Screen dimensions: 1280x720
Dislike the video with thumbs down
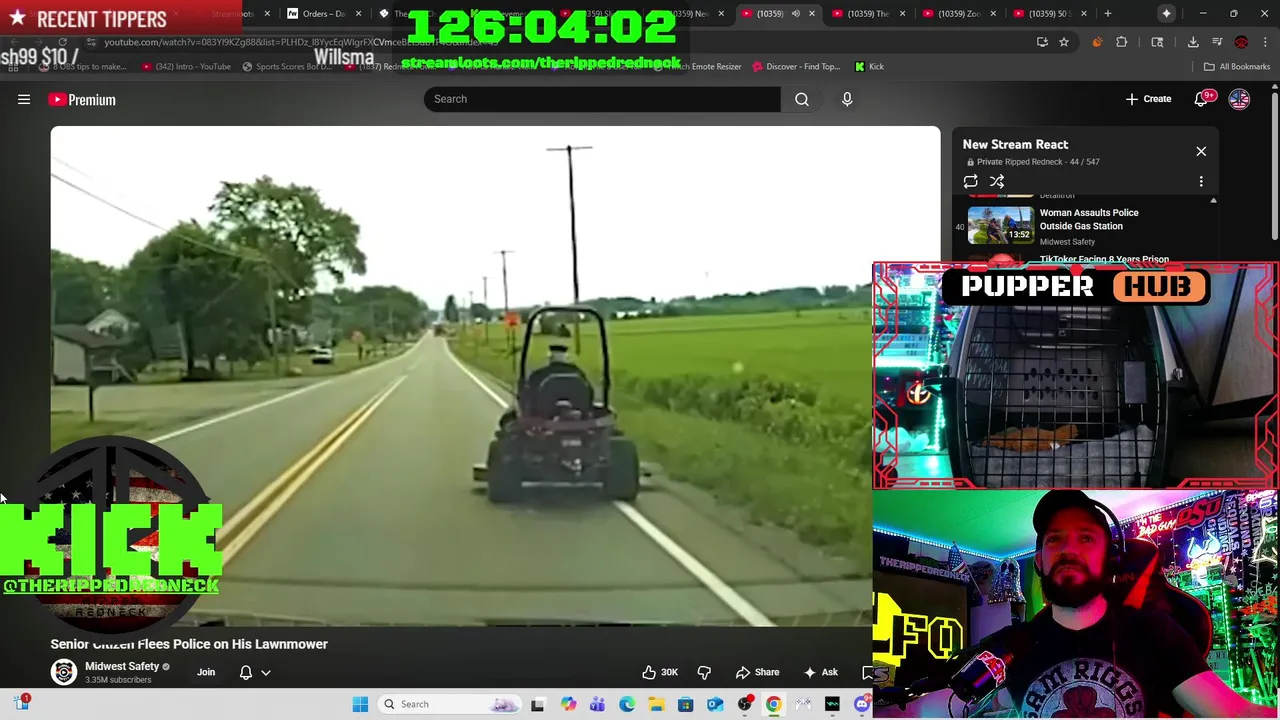click(x=704, y=672)
